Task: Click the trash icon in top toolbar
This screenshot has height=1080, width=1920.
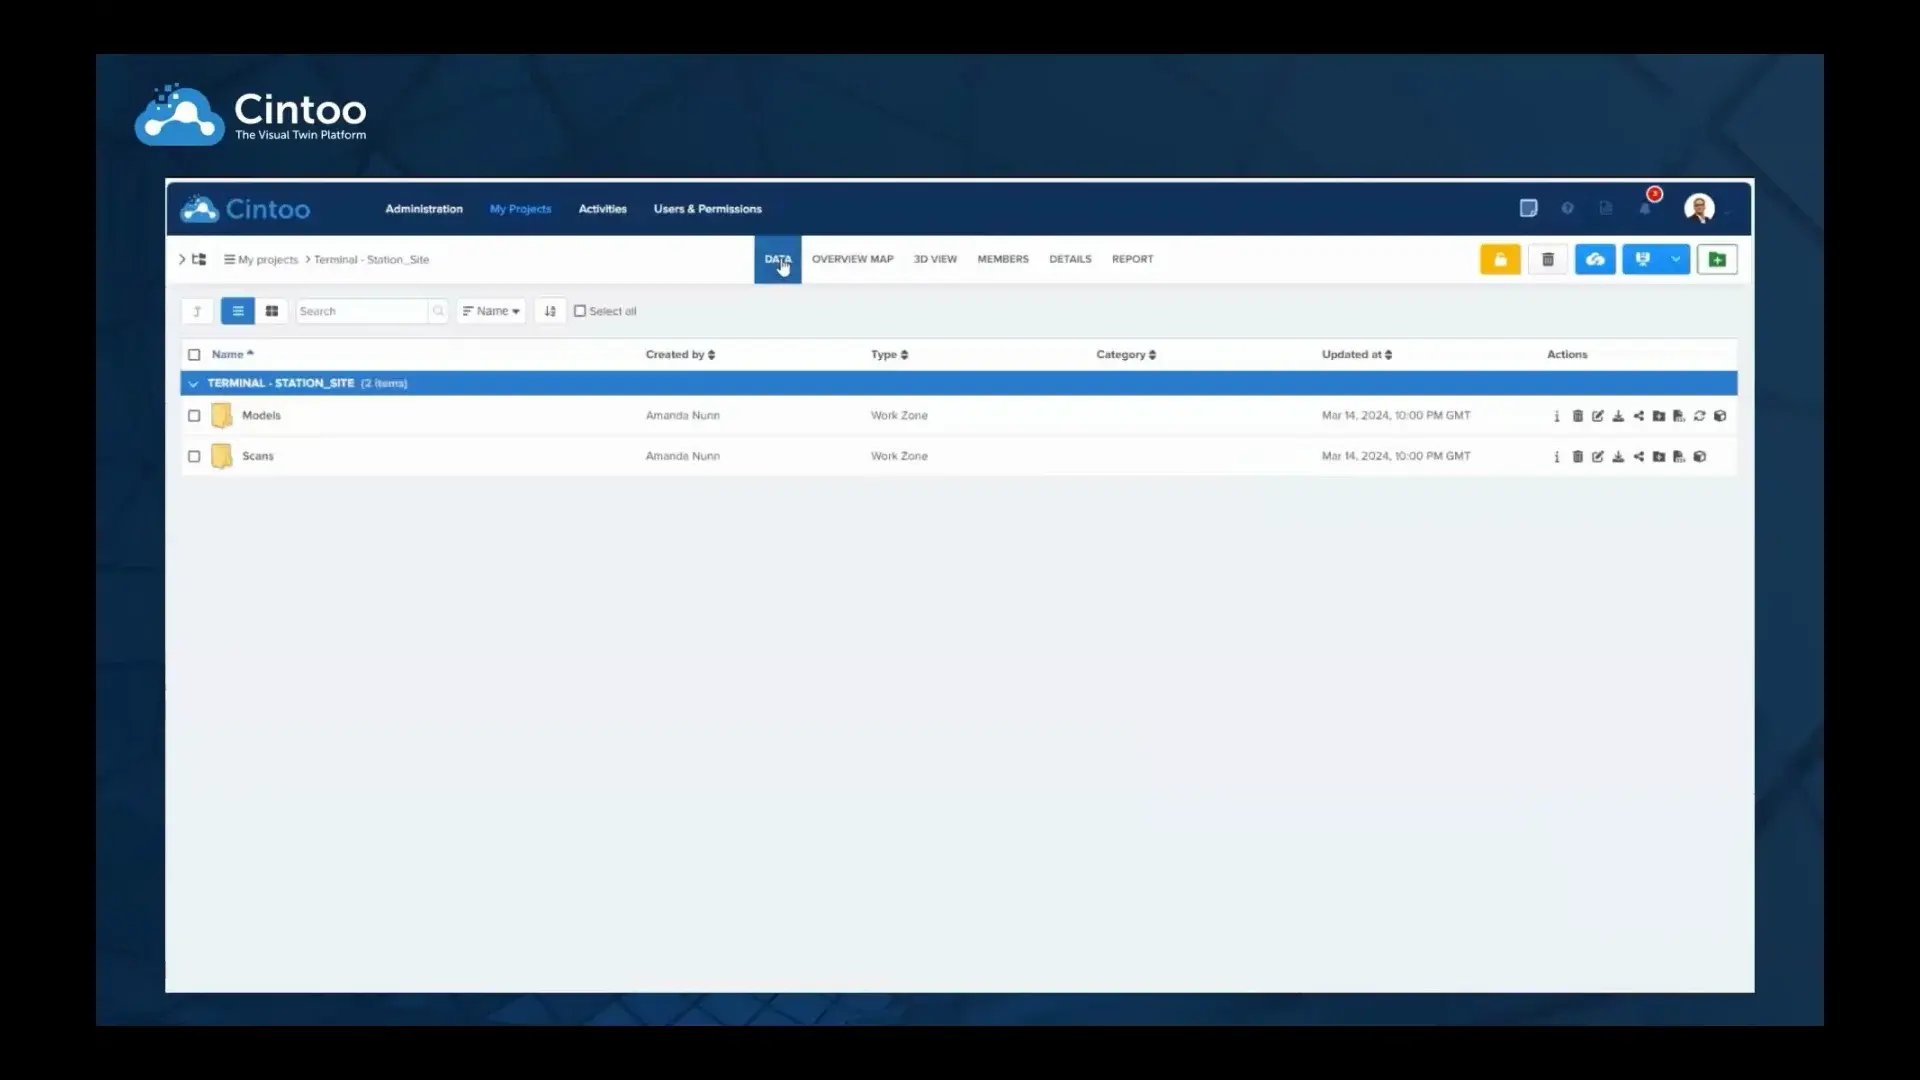Action: coord(1547,260)
